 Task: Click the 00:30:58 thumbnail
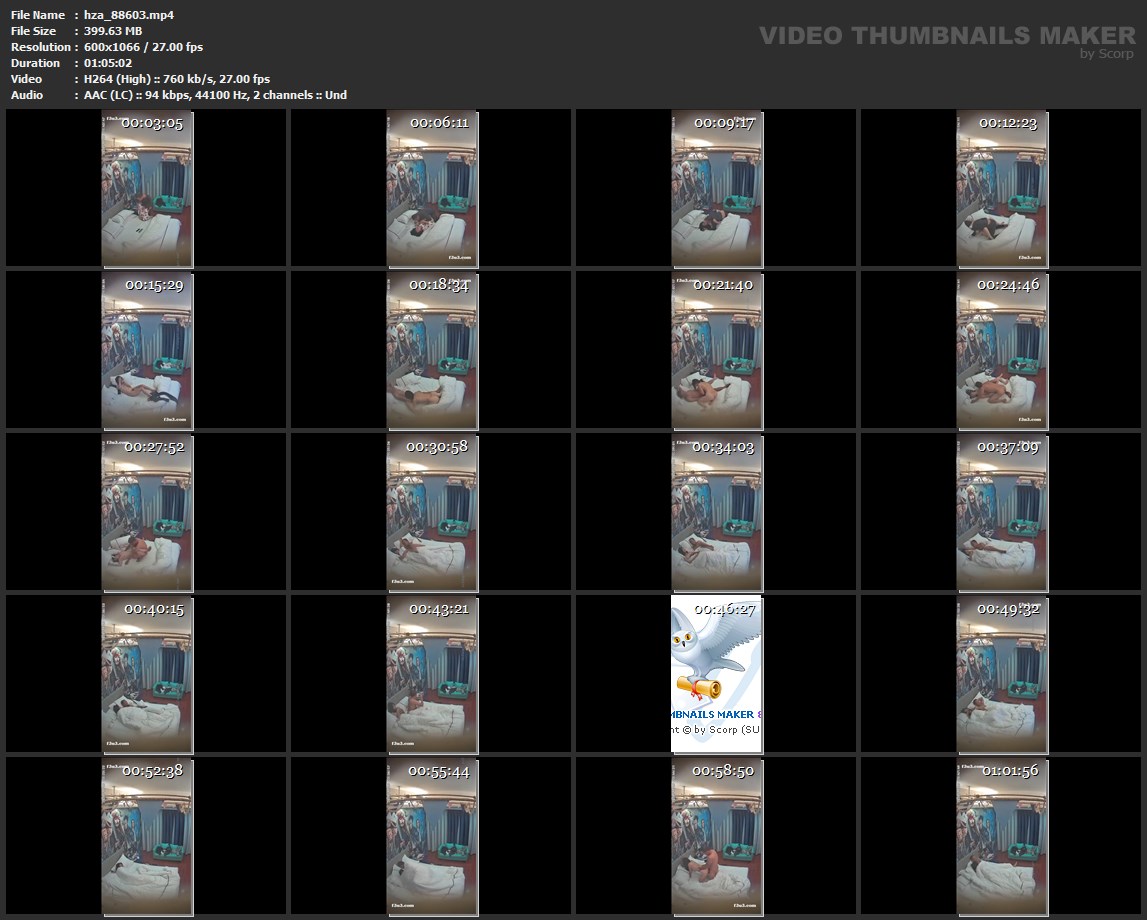point(432,513)
